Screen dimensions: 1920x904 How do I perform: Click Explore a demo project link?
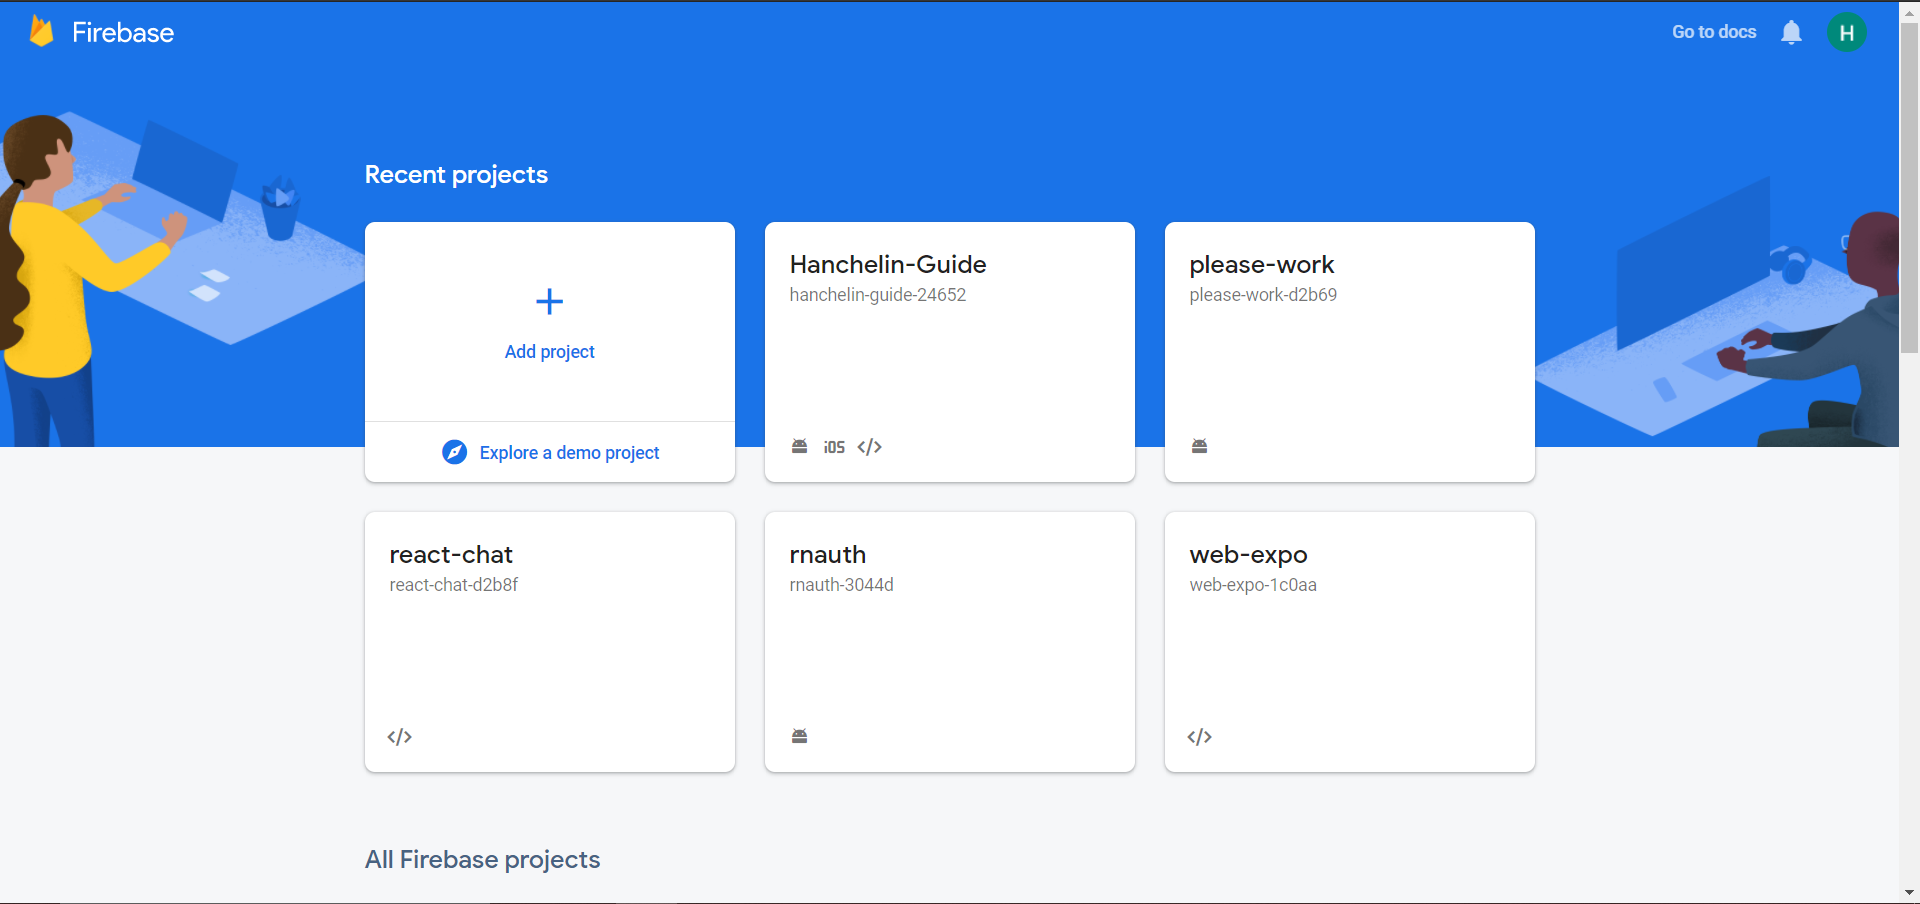(x=569, y=453)
